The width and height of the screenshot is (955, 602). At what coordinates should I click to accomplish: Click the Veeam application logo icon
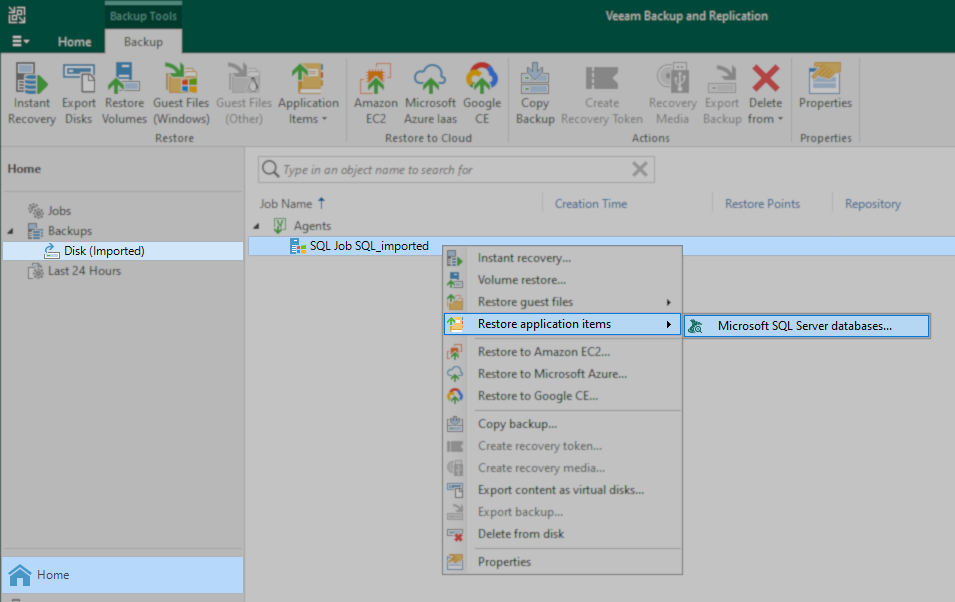pyautogui.click(x=17, y=15)
